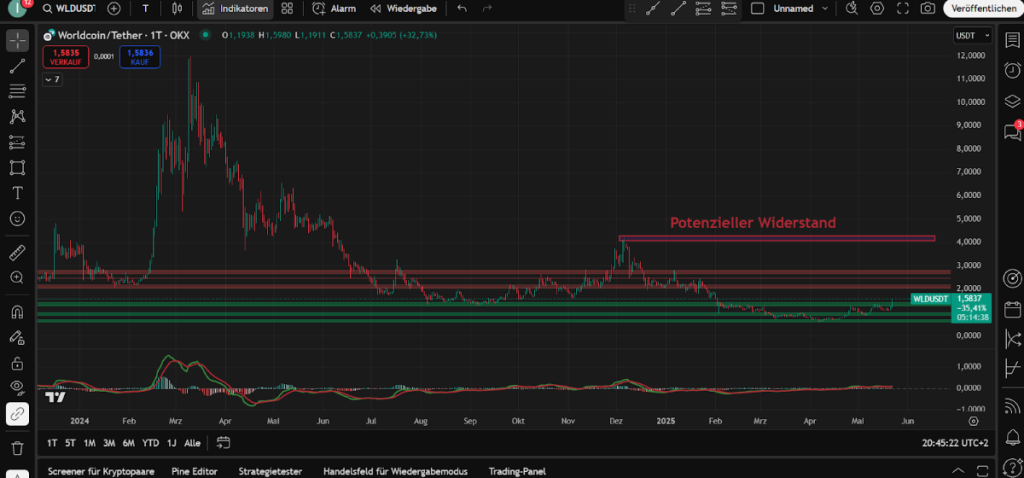Open the USDT currency dropdown

coord(970,36)
